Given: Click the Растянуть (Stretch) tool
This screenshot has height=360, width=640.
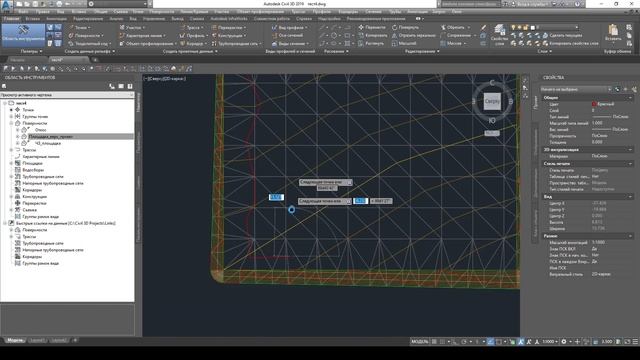Looking at the screenshot, I should pos(371,43).
